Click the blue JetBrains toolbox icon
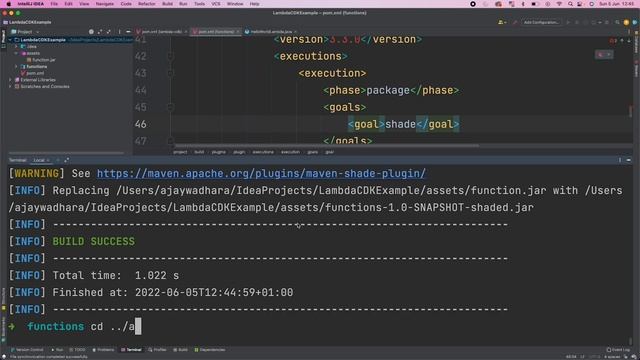The height and width of the screenshot is (360, 640). click(x=634, y=22)
